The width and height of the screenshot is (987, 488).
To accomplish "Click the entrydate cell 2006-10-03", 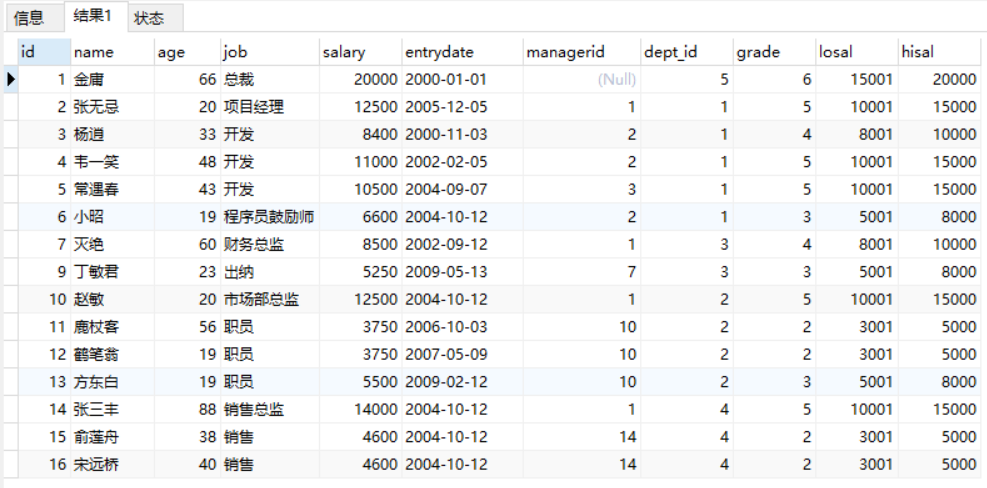I will point(462,327).
